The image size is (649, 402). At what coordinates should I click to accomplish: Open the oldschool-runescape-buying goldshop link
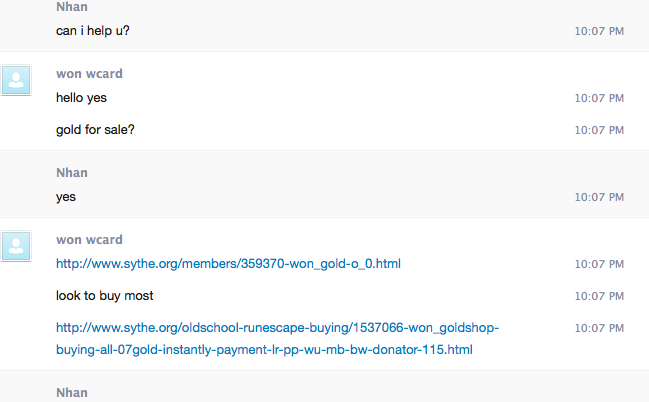coord(277,339)
